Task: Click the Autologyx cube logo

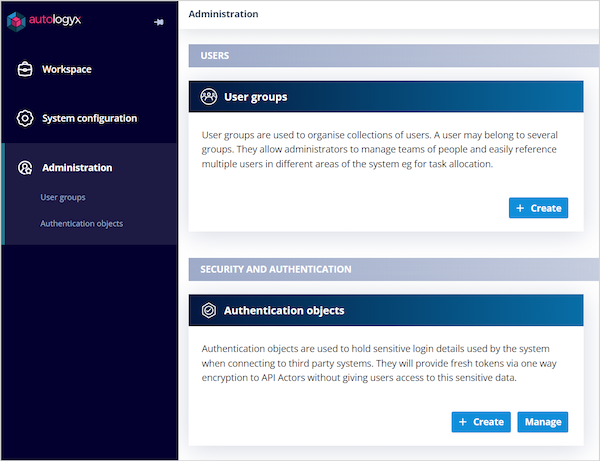Action: click(x=16, y=21)
